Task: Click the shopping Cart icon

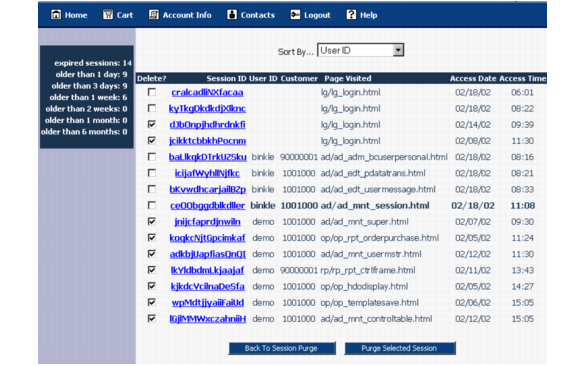Action: pos(108,15)
